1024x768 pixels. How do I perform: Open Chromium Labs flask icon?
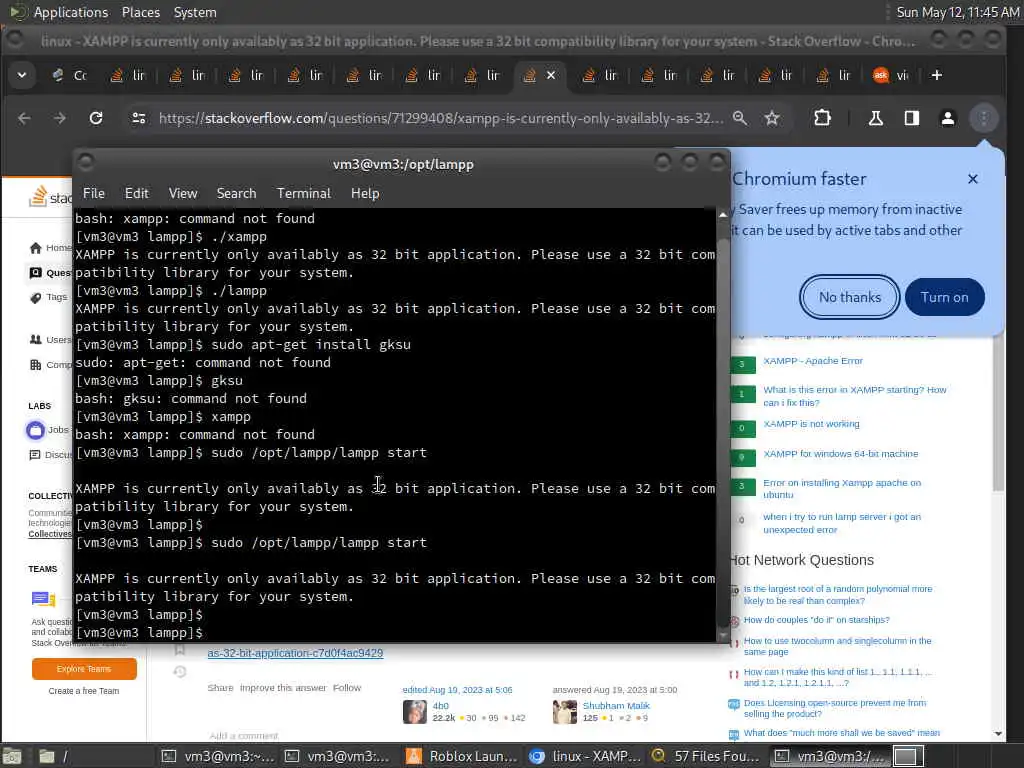tap(876, 118)
